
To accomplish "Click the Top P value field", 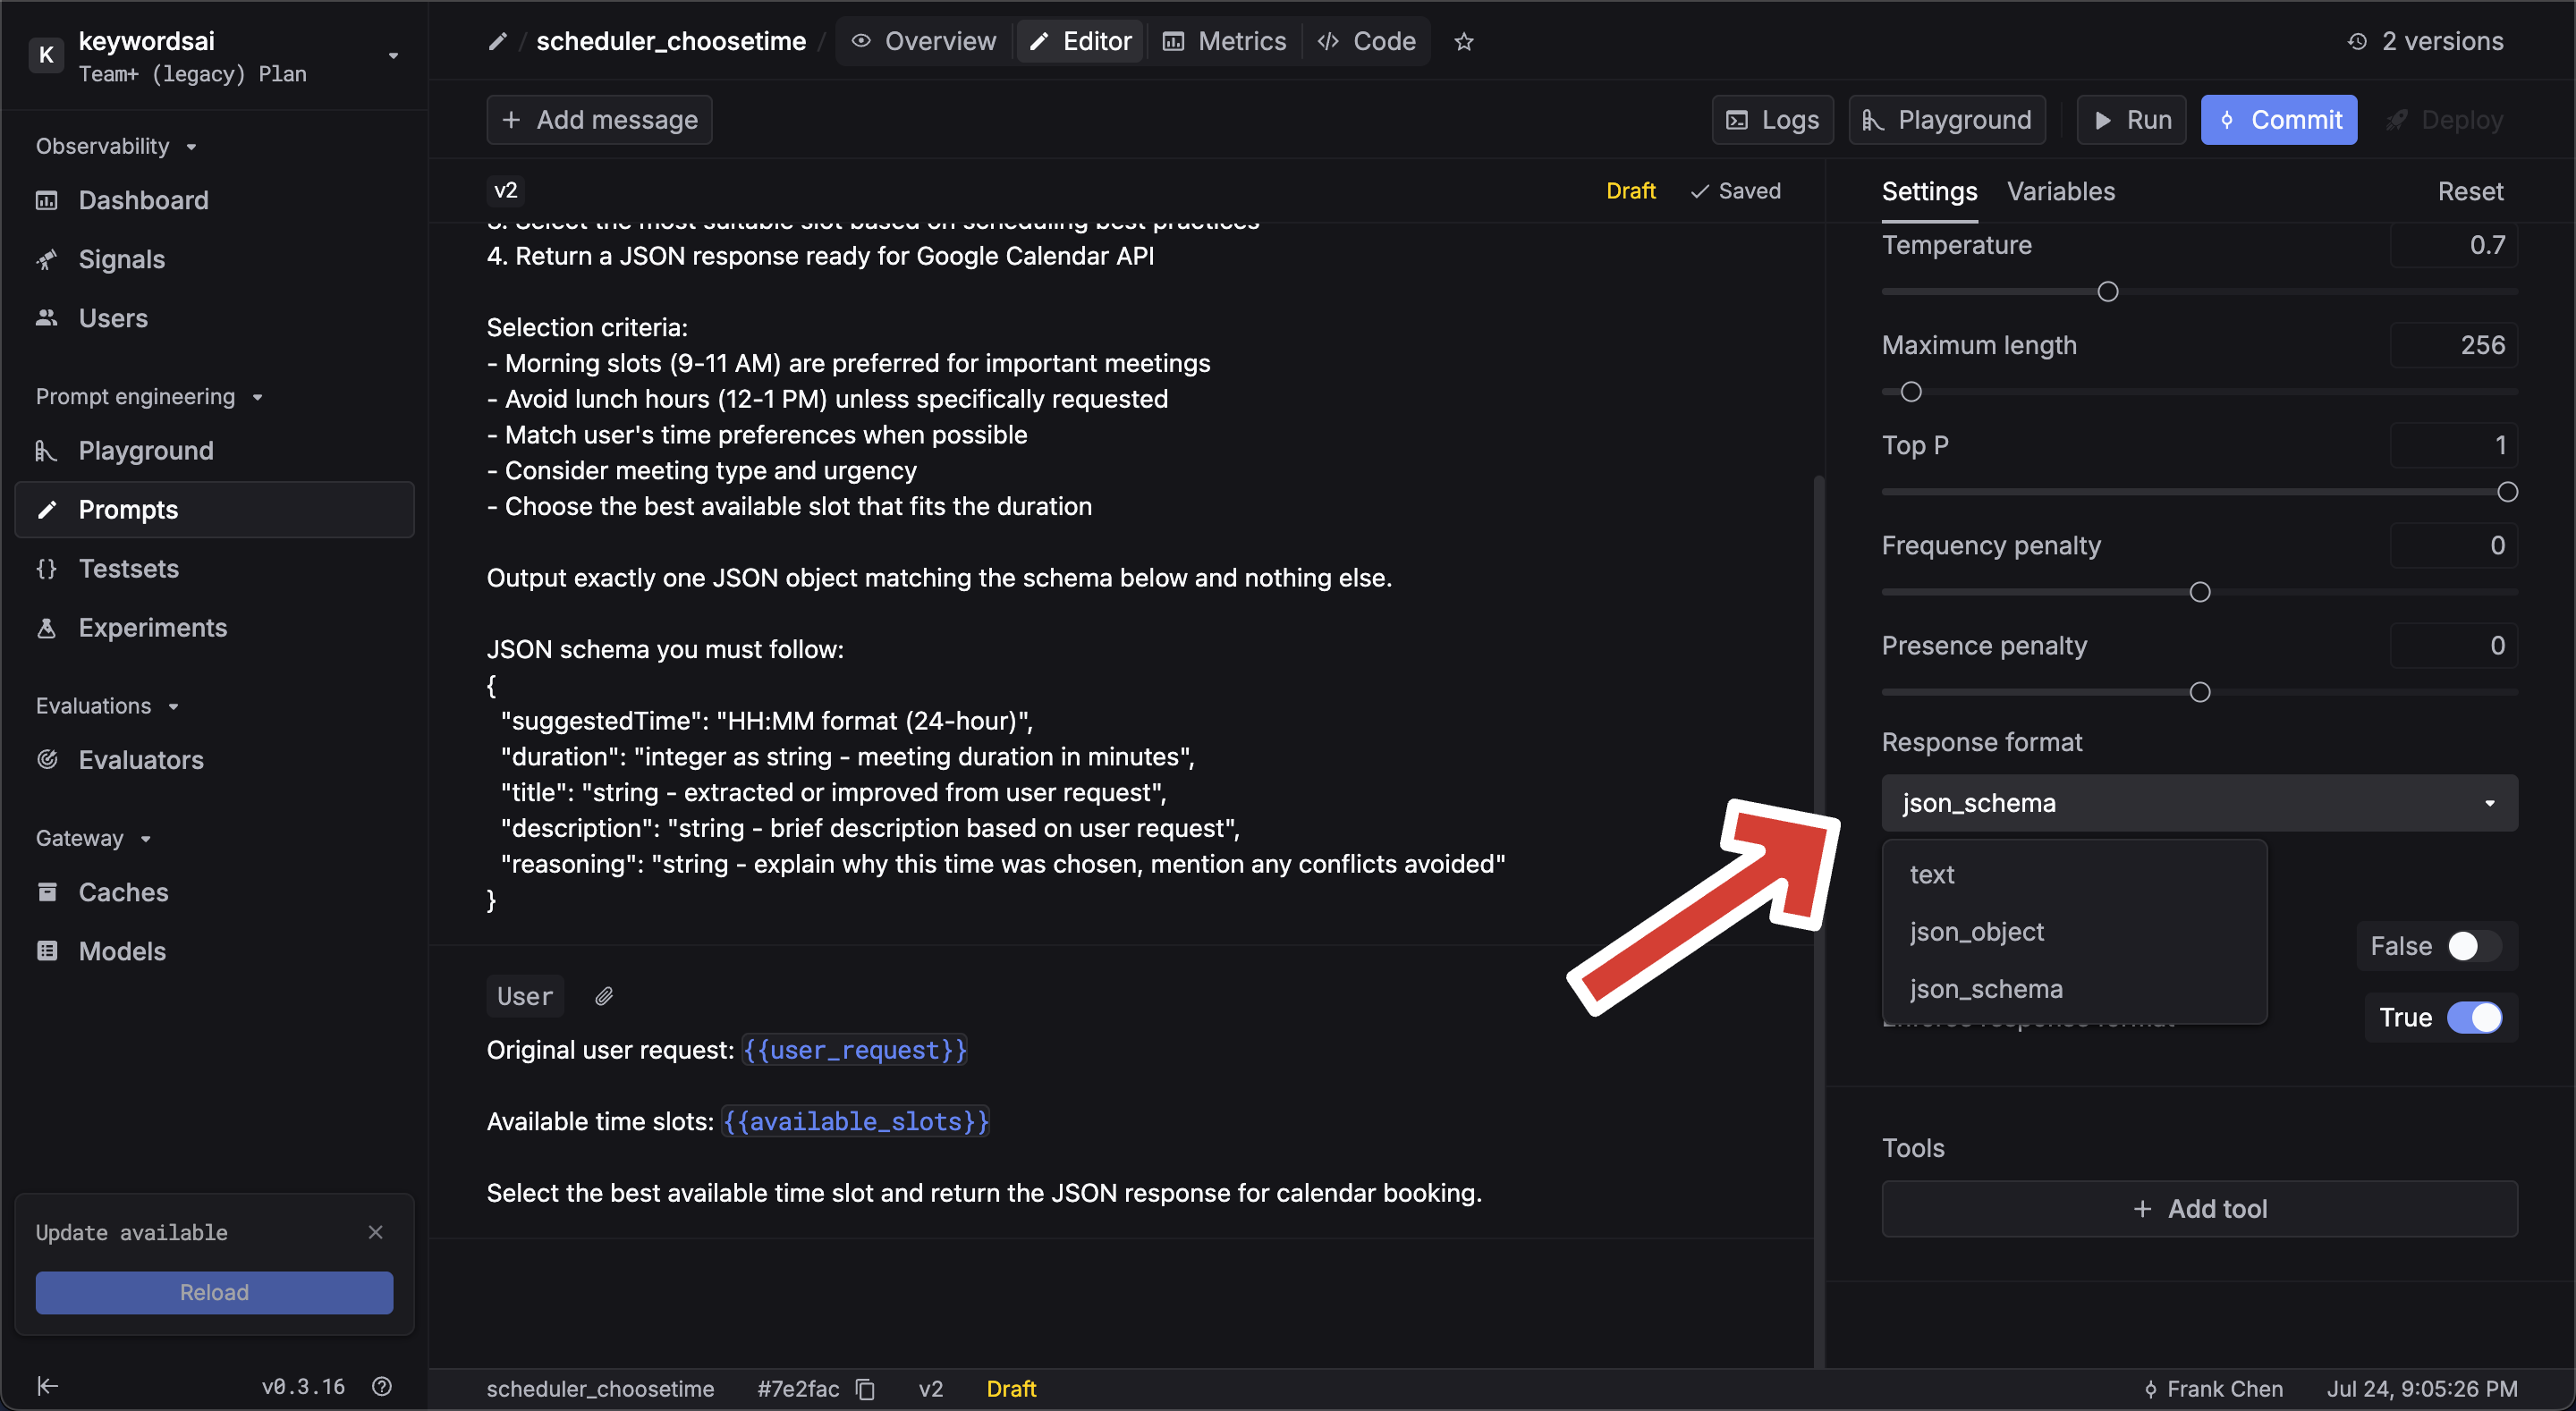I will [2453, 445].
